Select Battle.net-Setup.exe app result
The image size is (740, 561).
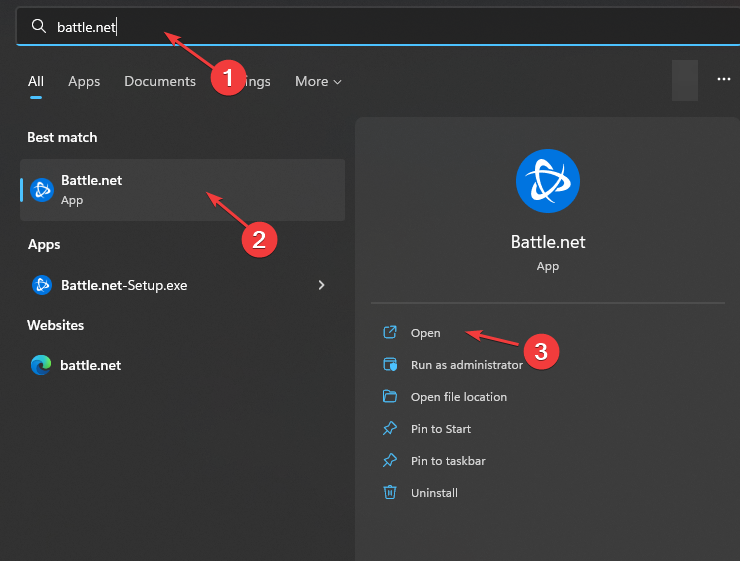click(x=183, y=285)
